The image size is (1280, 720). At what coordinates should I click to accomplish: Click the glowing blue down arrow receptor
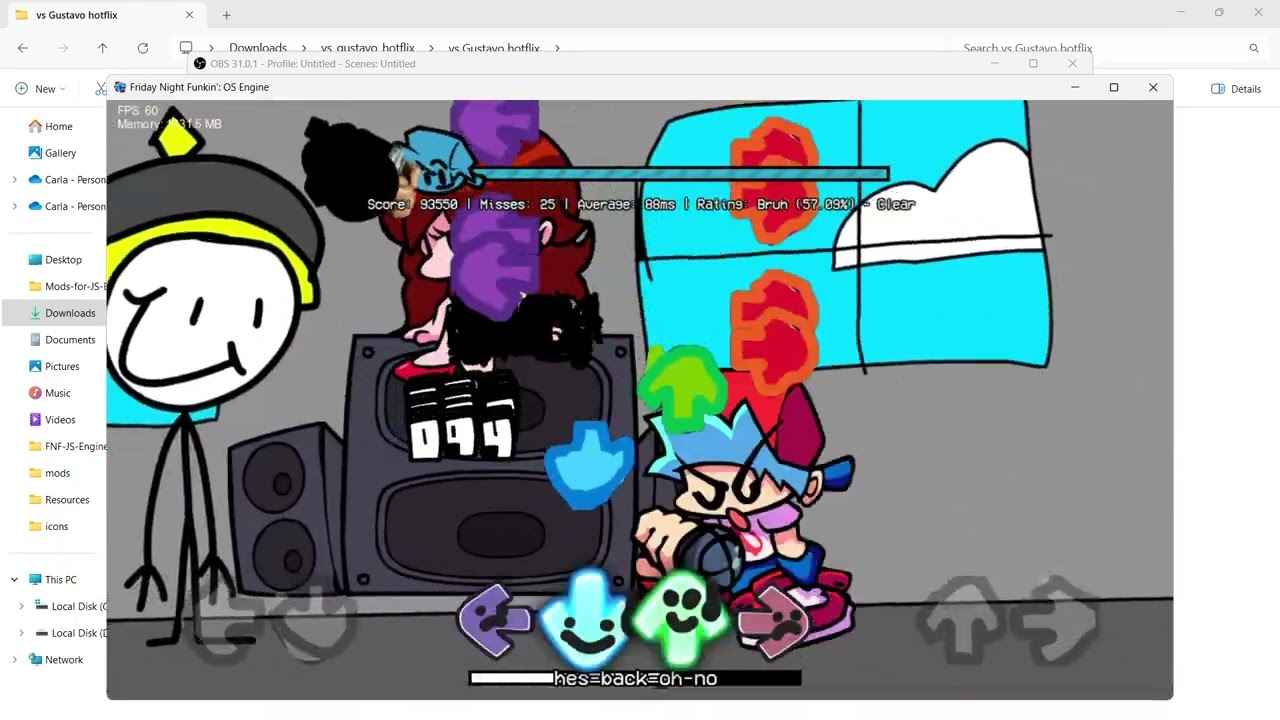click(586, 620)
